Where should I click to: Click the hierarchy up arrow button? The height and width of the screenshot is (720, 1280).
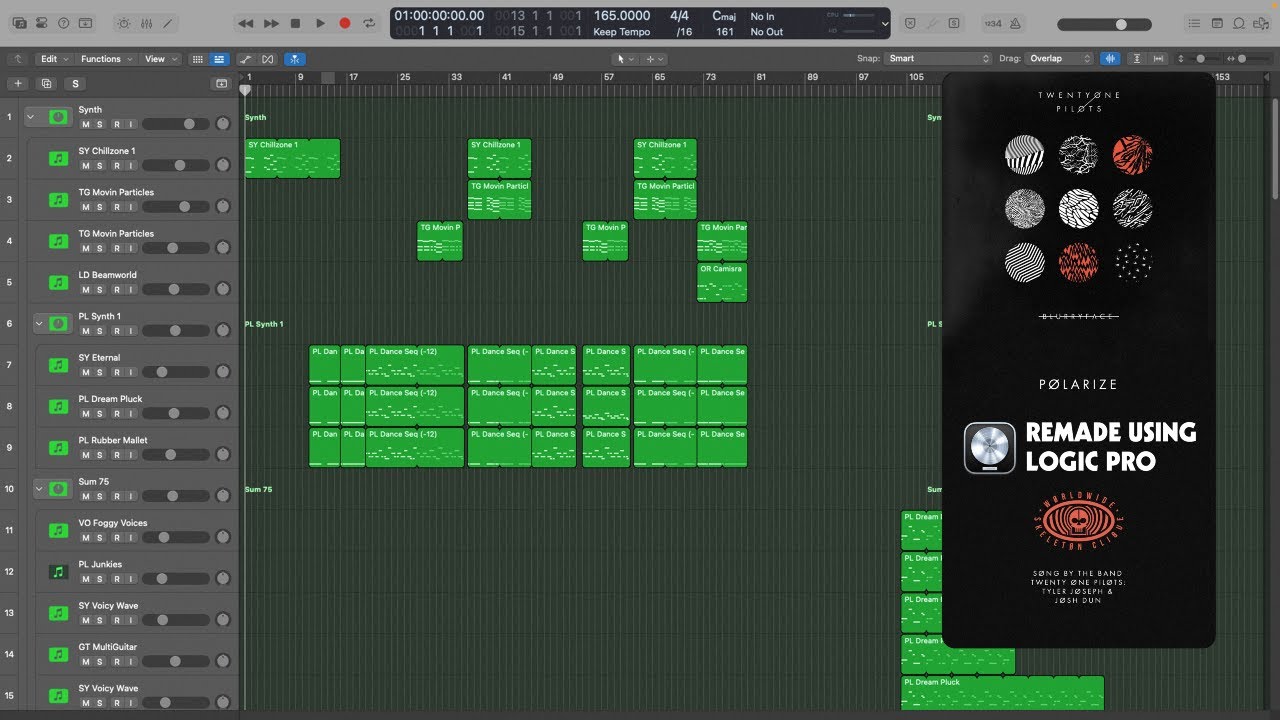(18, 59)
